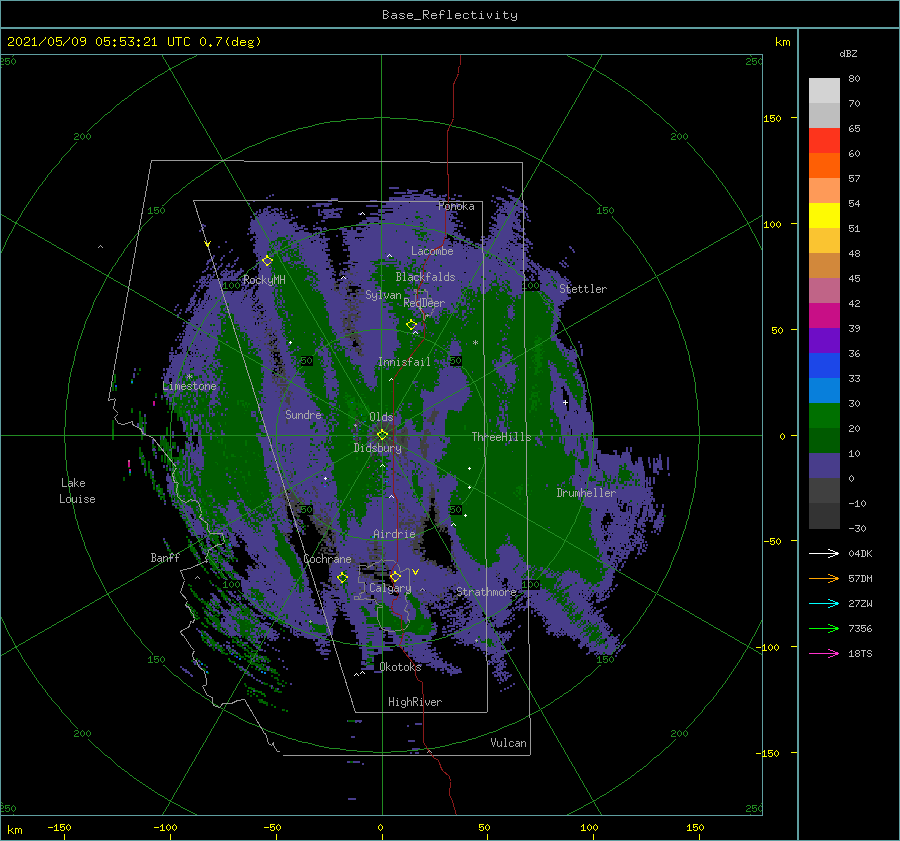Click the dBZ legend heading
This screenshot has height=841, width=900.
pos(848,53)
